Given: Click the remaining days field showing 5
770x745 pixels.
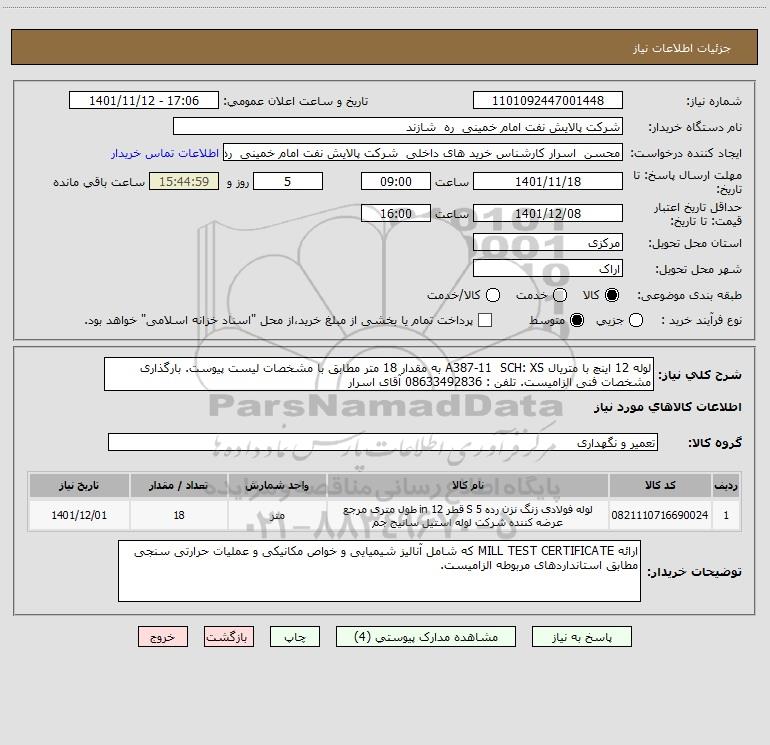Looking at the screenshot, I should tap(288, 182).
